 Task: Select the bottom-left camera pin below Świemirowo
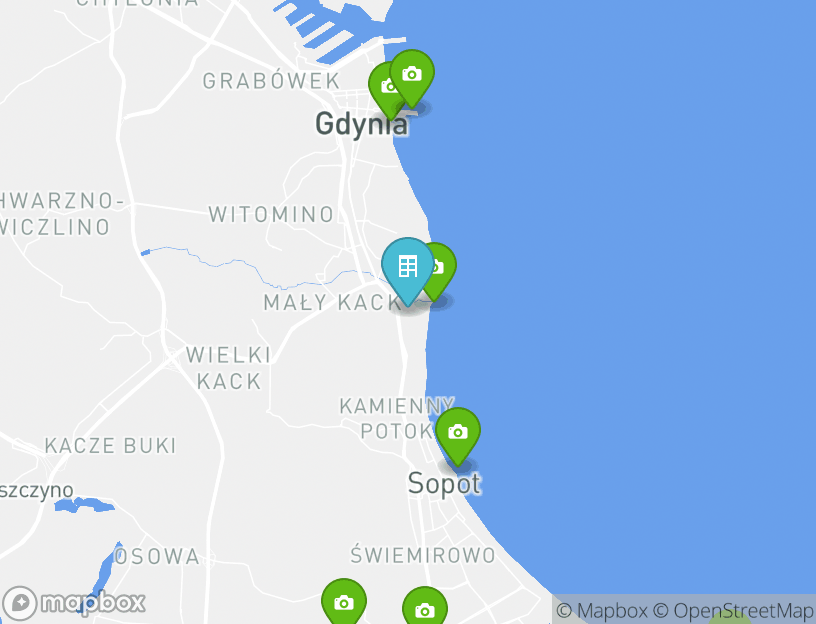343,602
